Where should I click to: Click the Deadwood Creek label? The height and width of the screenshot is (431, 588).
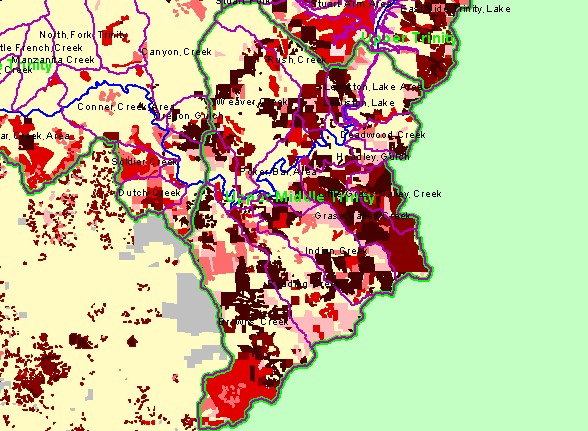383,135
